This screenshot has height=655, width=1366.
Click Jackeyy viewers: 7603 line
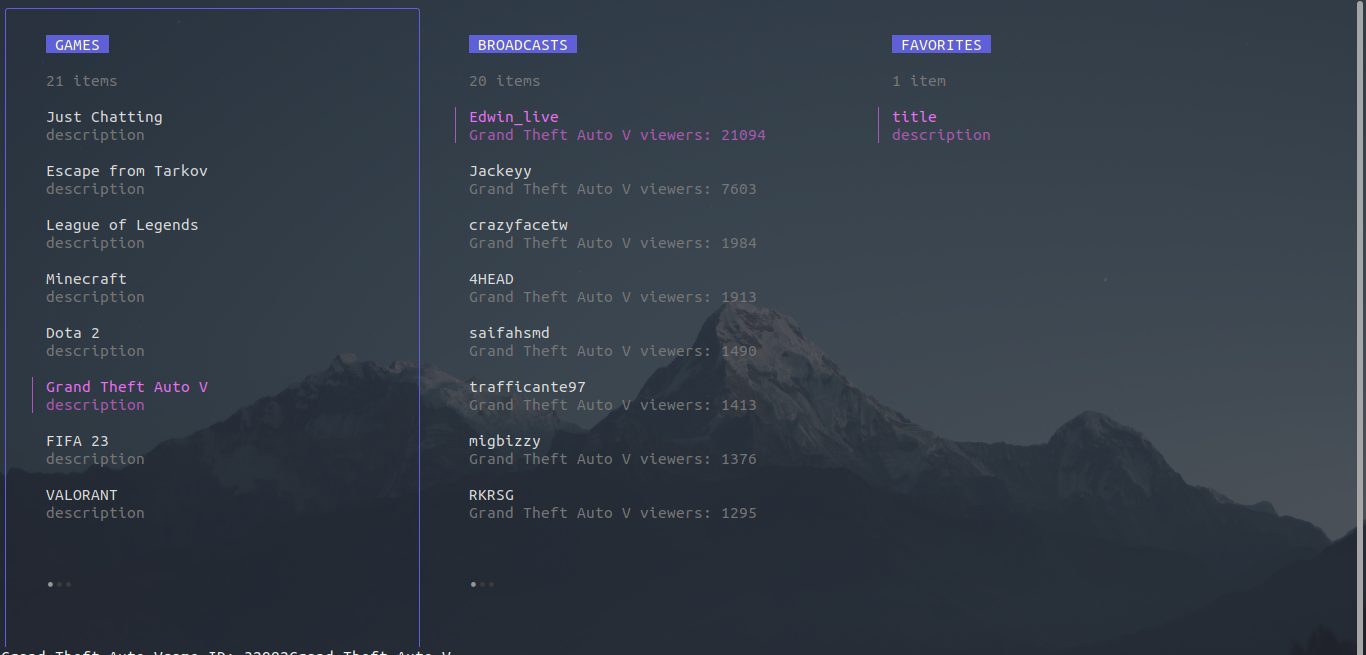pos(613,189)
